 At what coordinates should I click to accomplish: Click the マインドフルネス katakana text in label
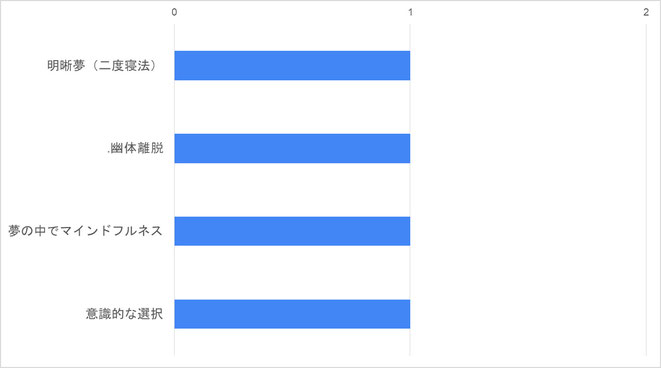pos(111,231)
